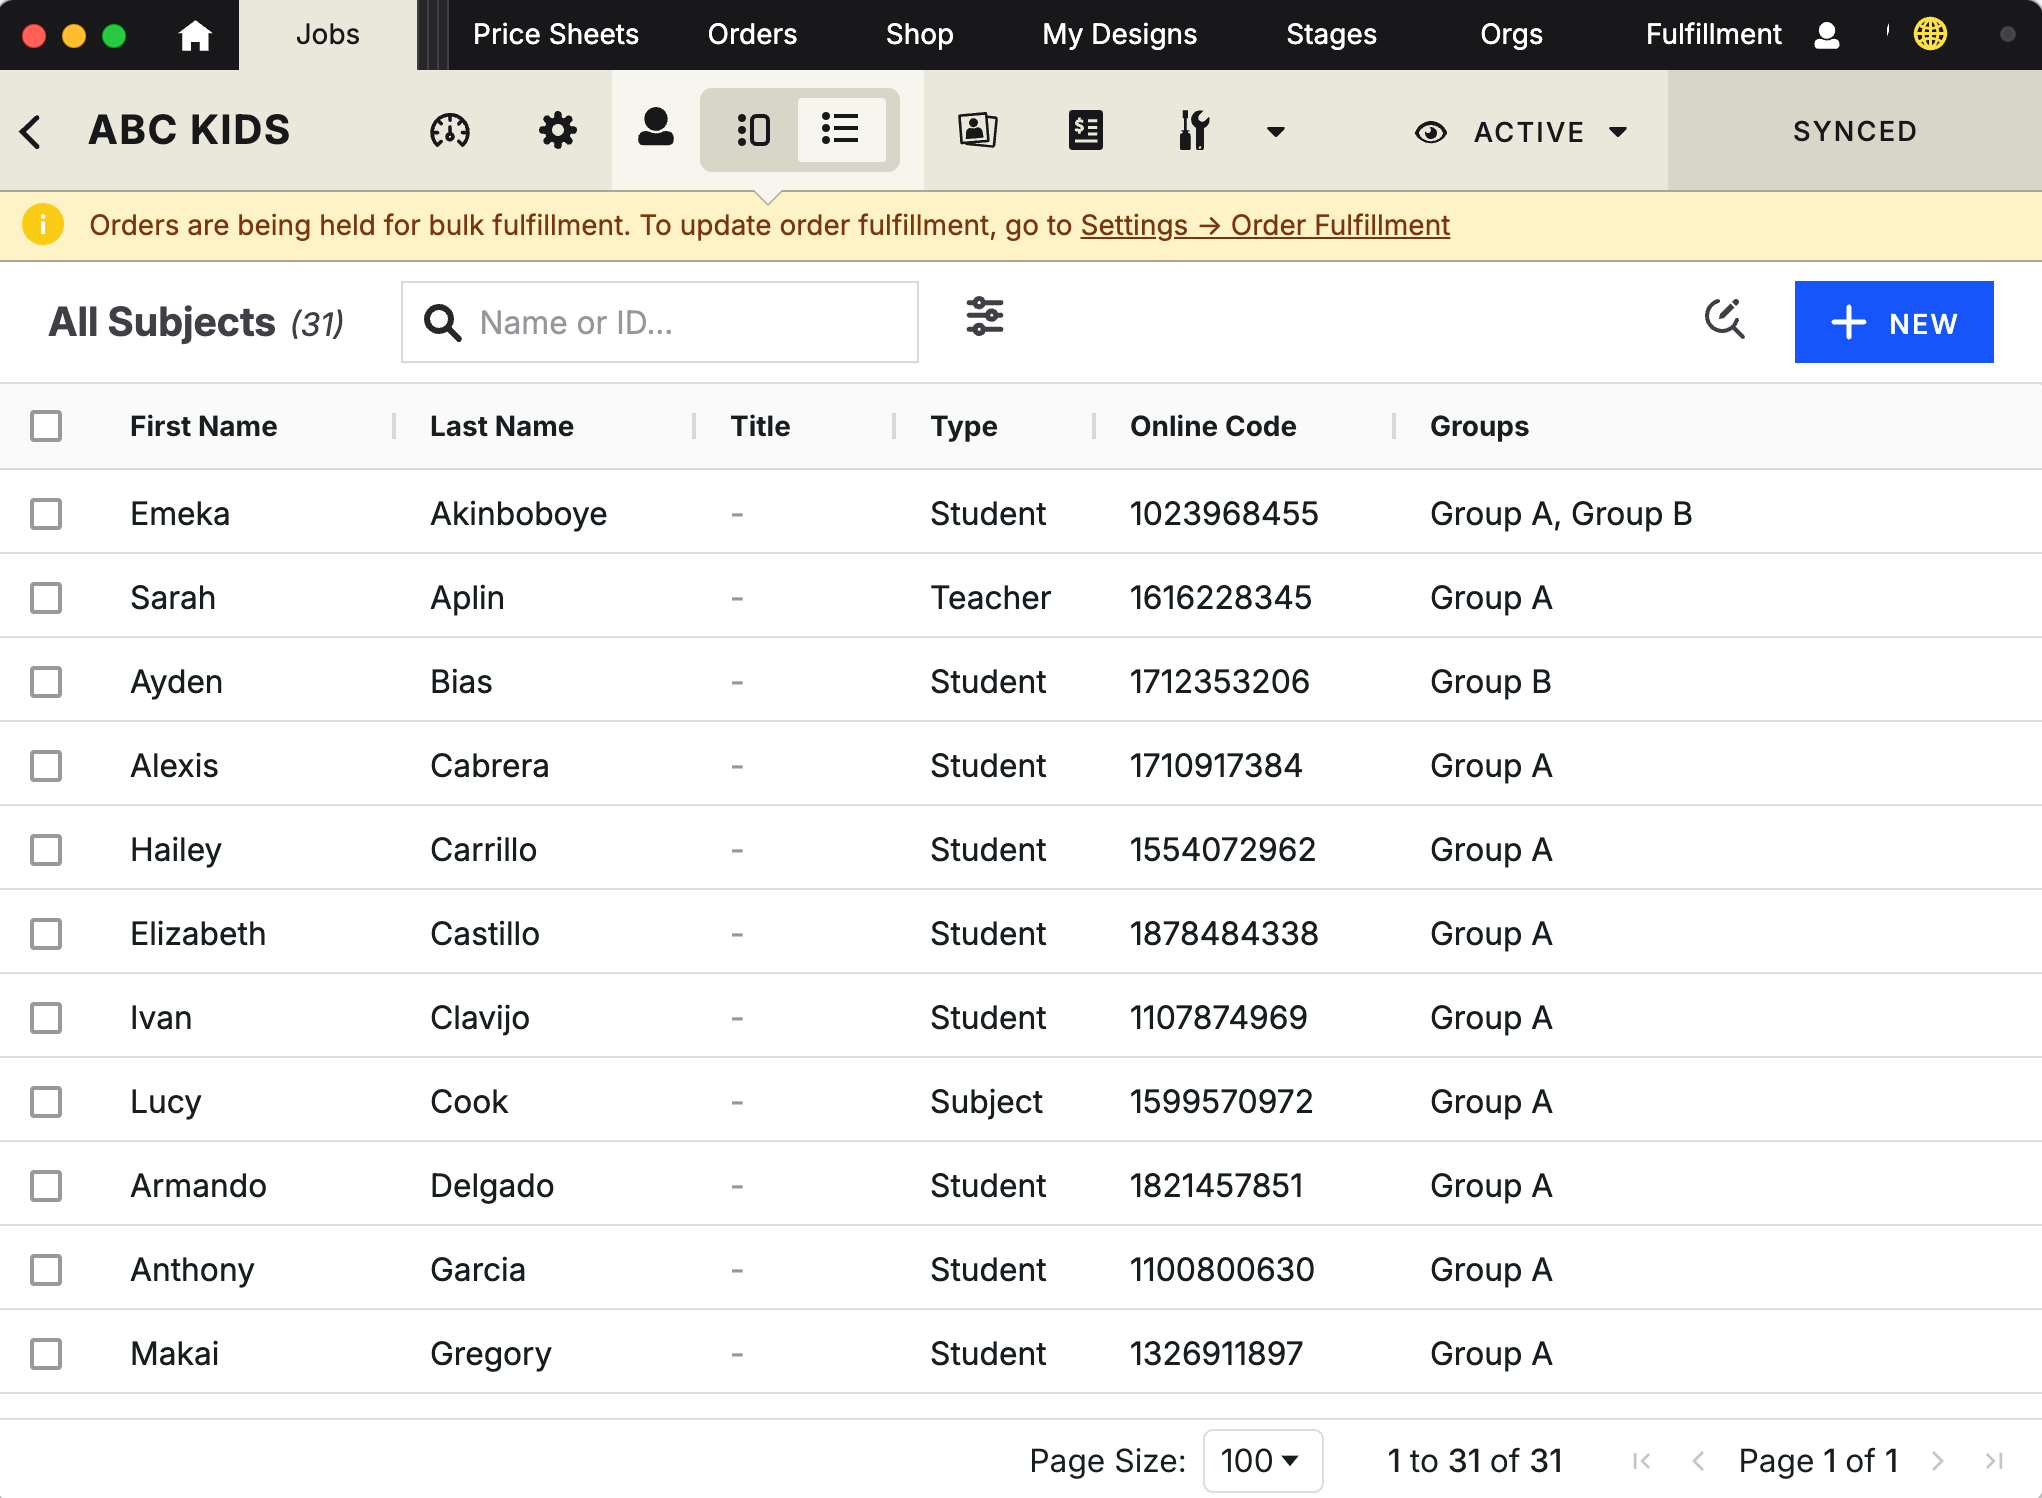Follow the Settings → Order Fulfillment link
The width and height of the screenshot is (2042, 1498).
(x=1264, y=226)
